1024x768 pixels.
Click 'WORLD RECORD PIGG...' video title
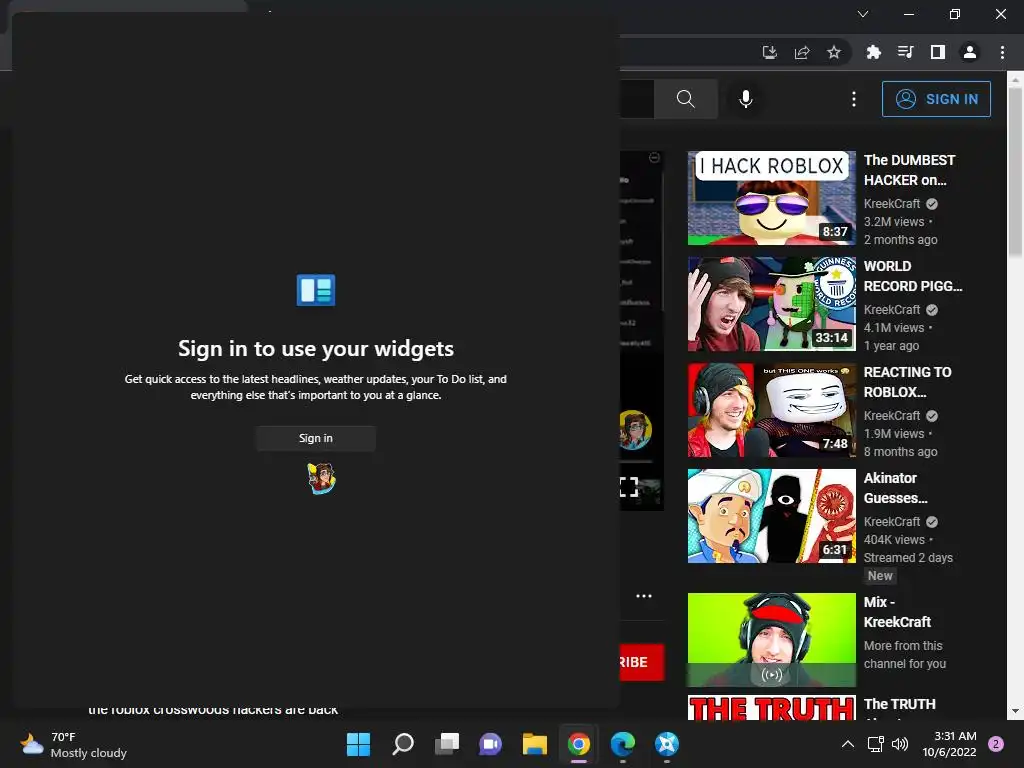pos(913,276)
